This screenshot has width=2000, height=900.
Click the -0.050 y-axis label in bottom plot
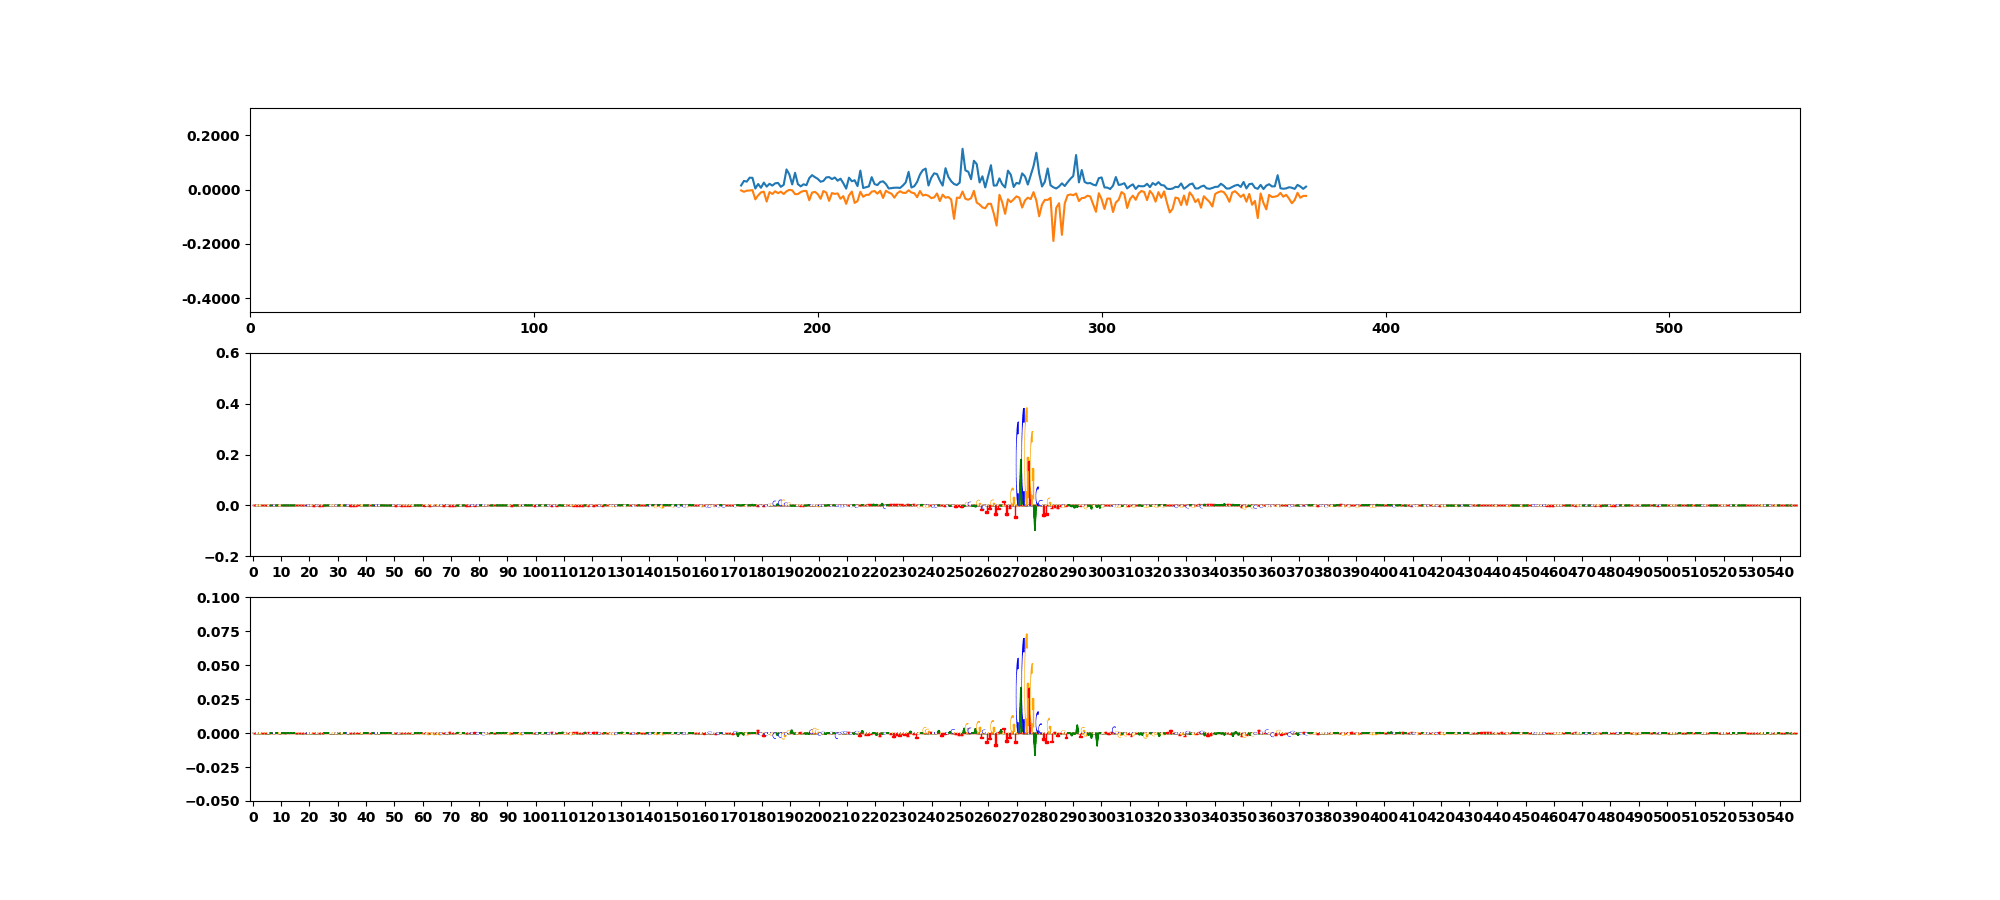tap(215, 802)
